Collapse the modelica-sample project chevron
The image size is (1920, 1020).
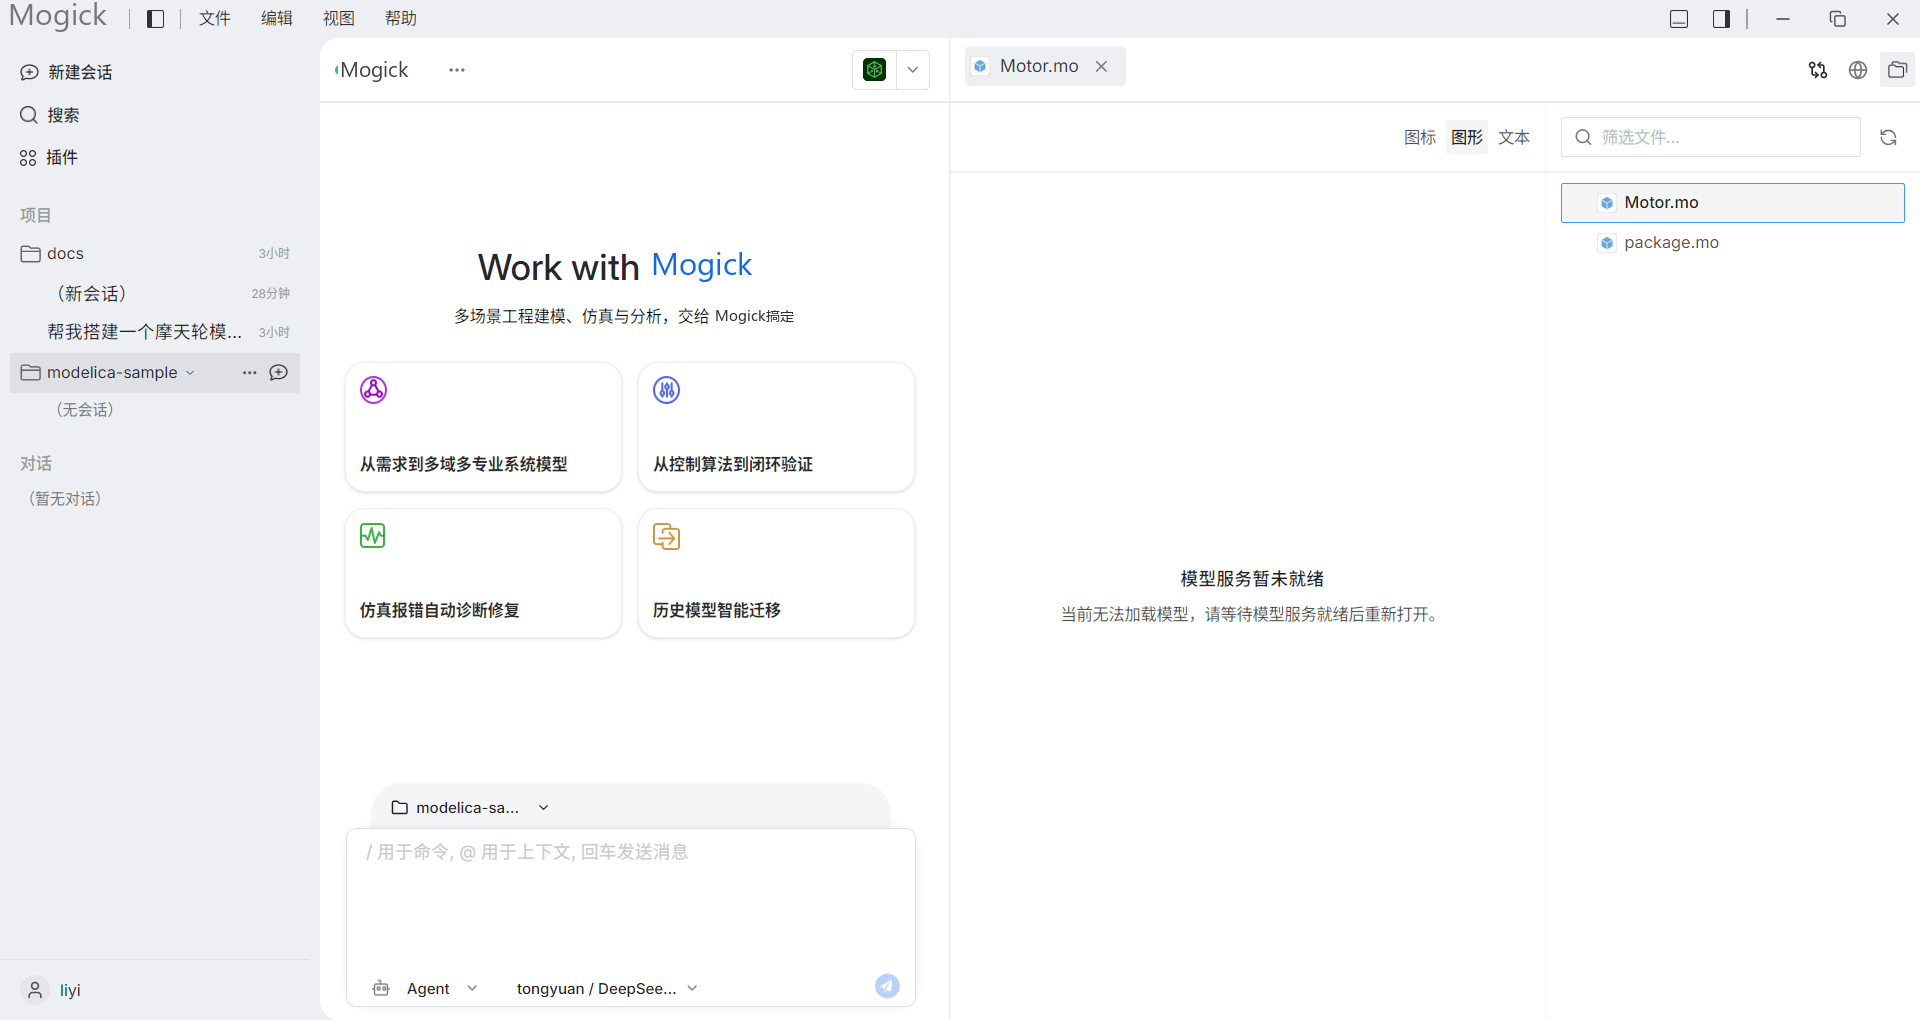tap(190, 373)
